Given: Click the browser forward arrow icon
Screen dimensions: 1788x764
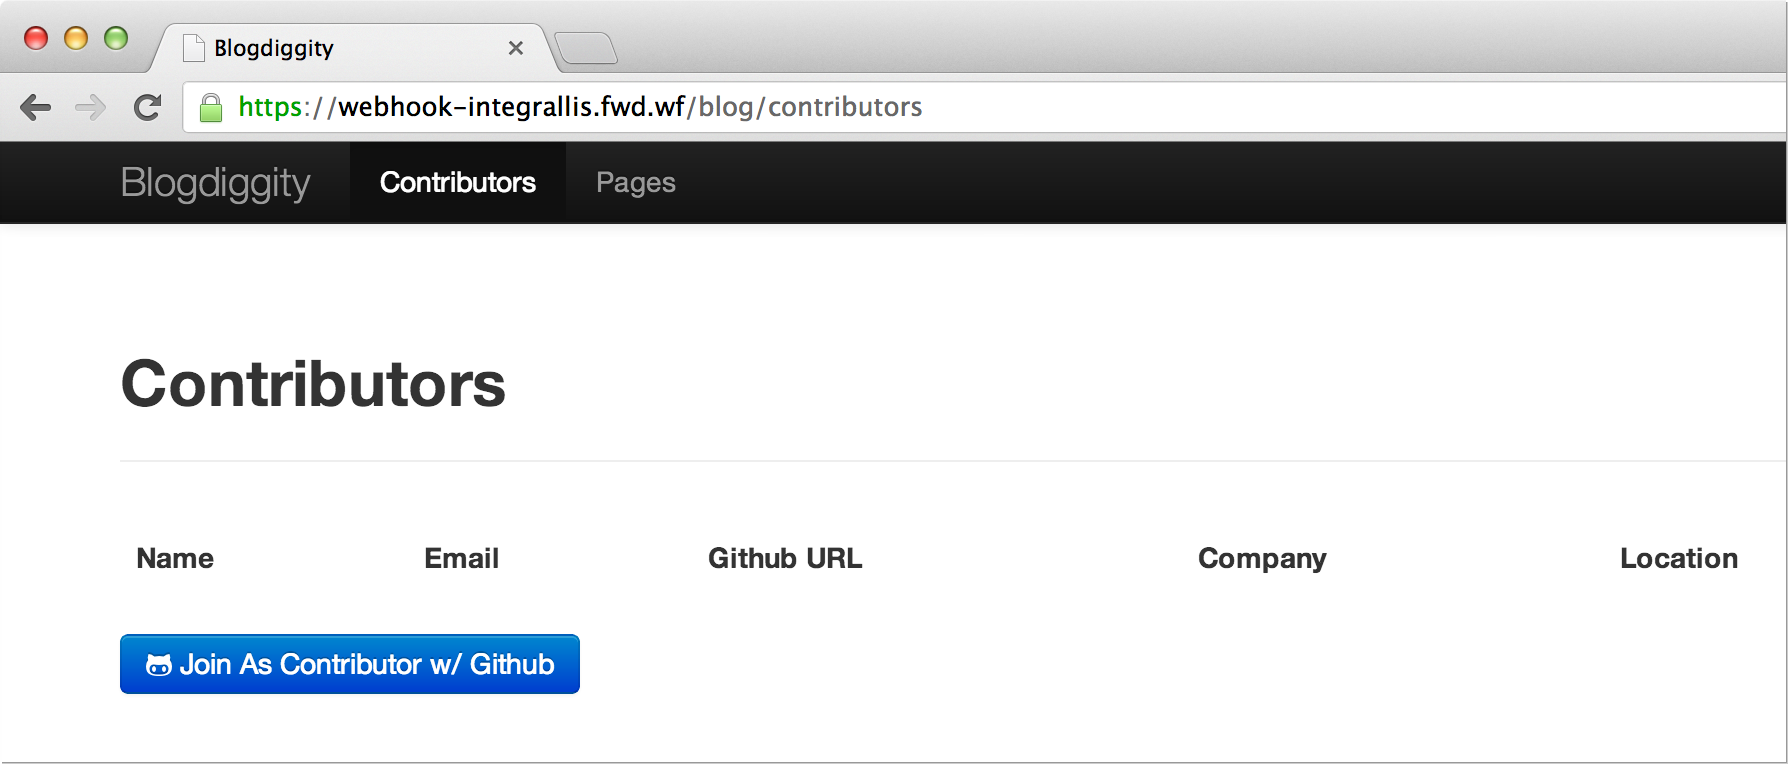Looking at the screenshot, I should pos(91,106).
